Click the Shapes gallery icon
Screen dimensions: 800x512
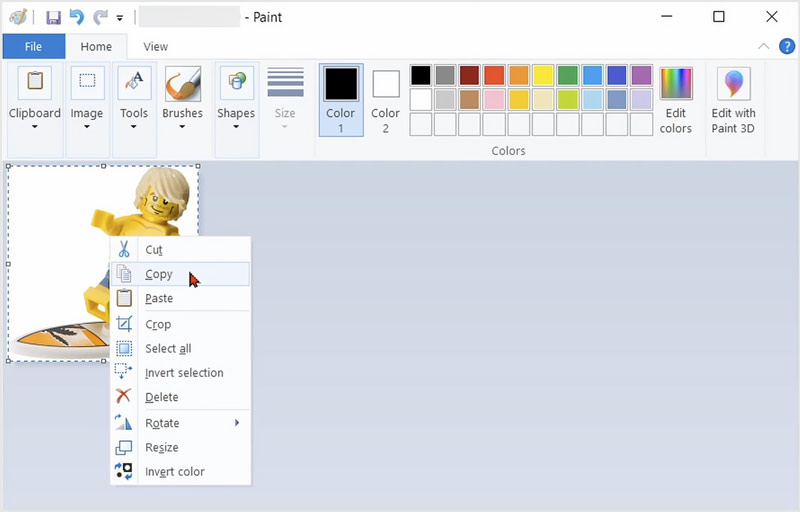coord(236,84)
